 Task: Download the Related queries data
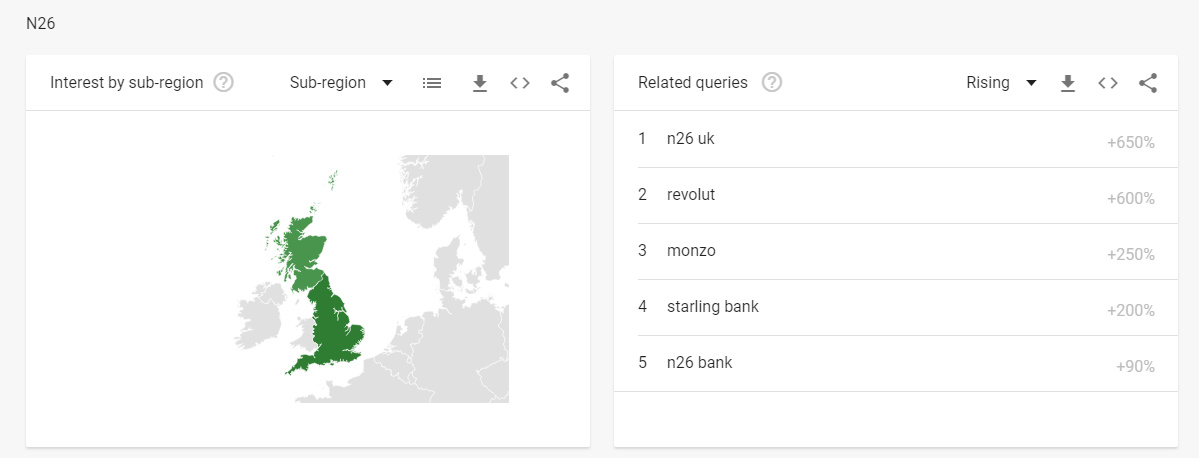tap(1067, 83)
